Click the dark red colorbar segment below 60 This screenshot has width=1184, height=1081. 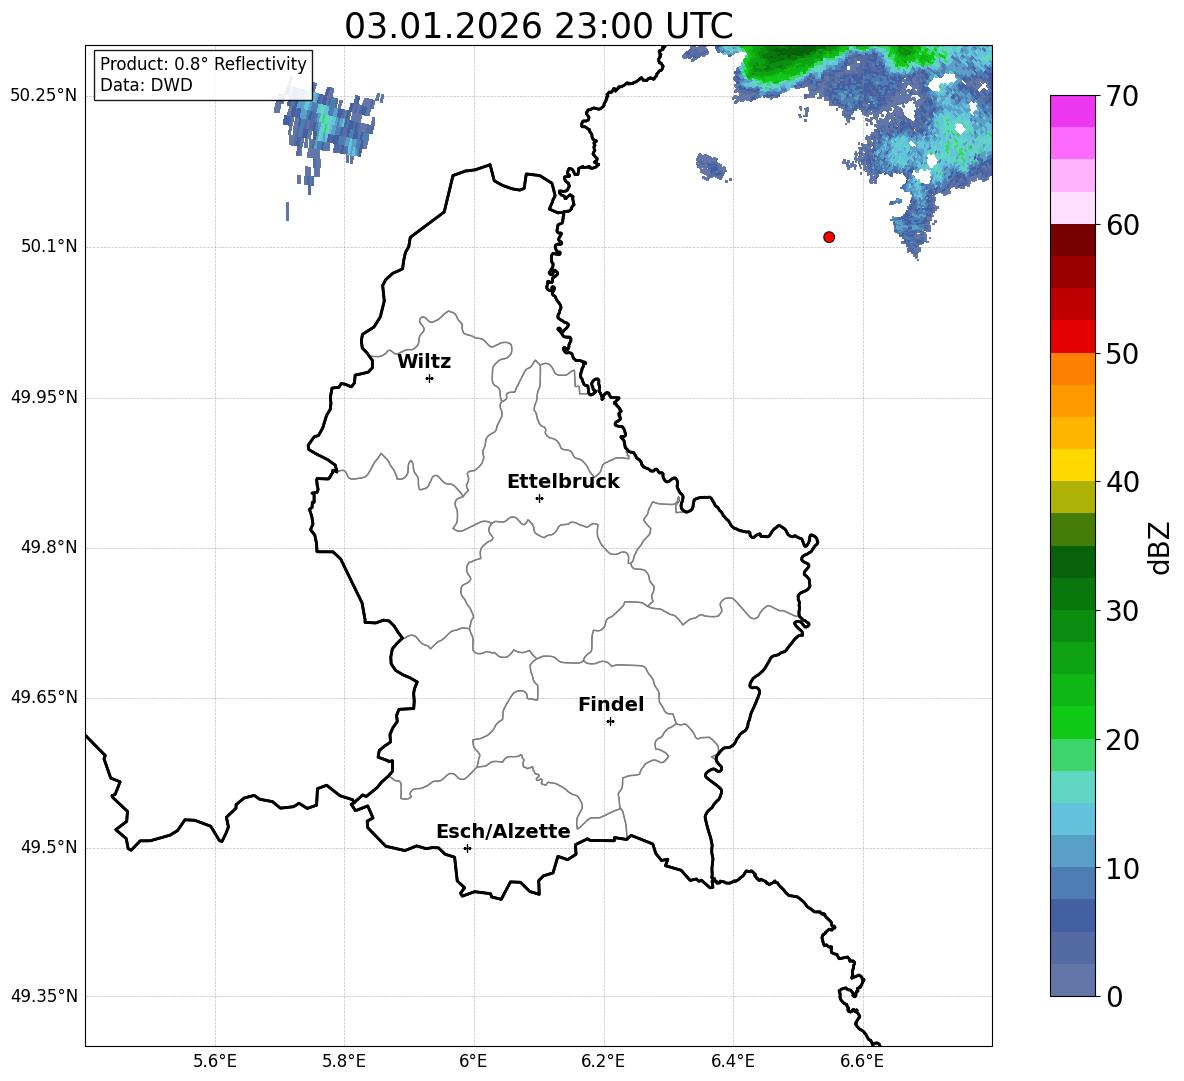click(1072, 240)
